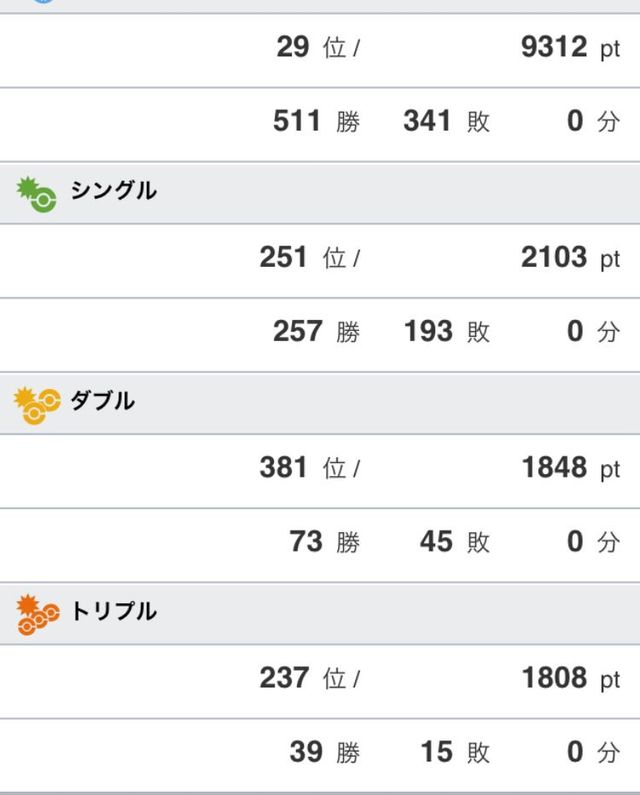Click the yellow Double battle icon

click(38, 406)
